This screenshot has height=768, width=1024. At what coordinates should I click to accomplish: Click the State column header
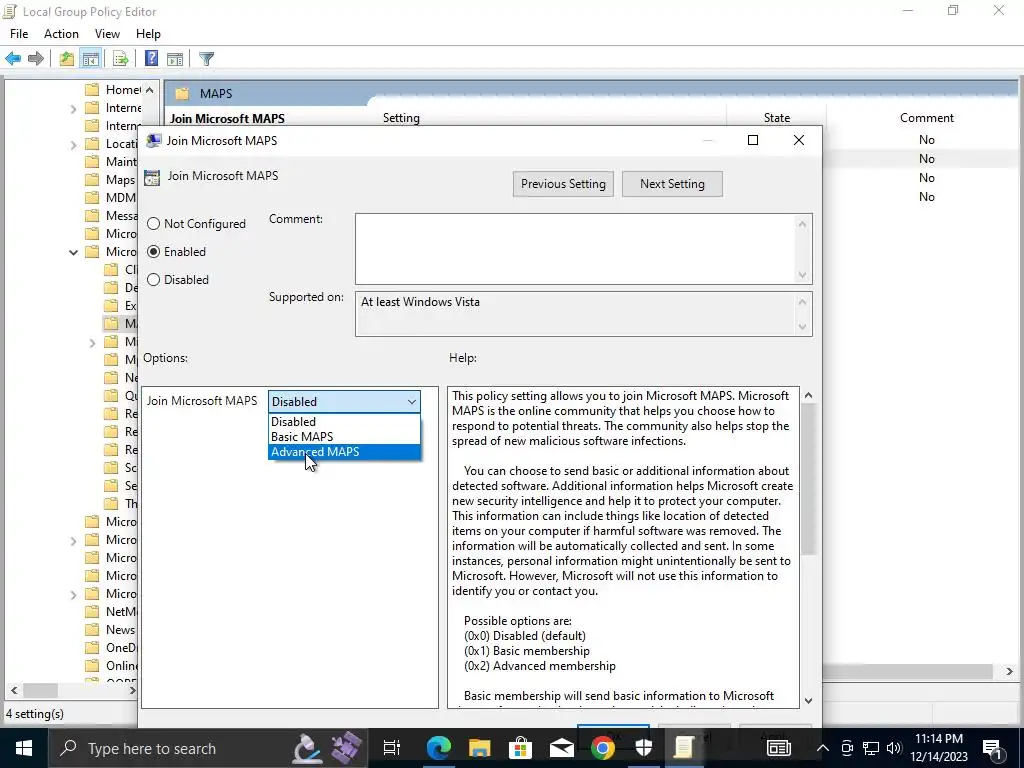click(776, 118)
